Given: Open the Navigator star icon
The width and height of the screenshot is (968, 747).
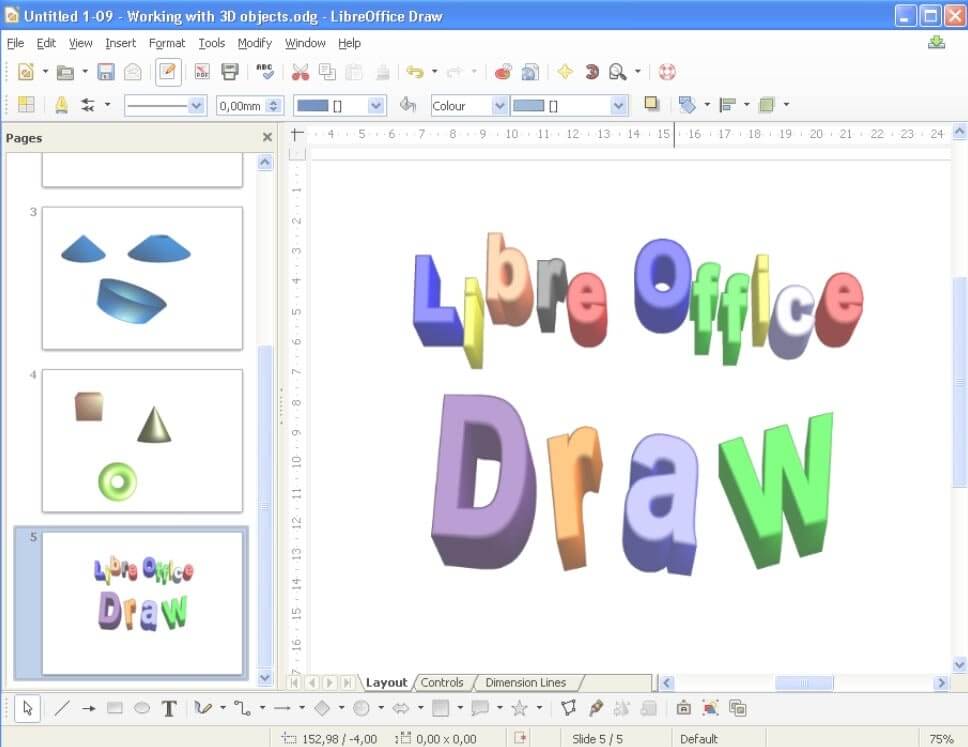Looking at the screenshot, I should [565, 72].
